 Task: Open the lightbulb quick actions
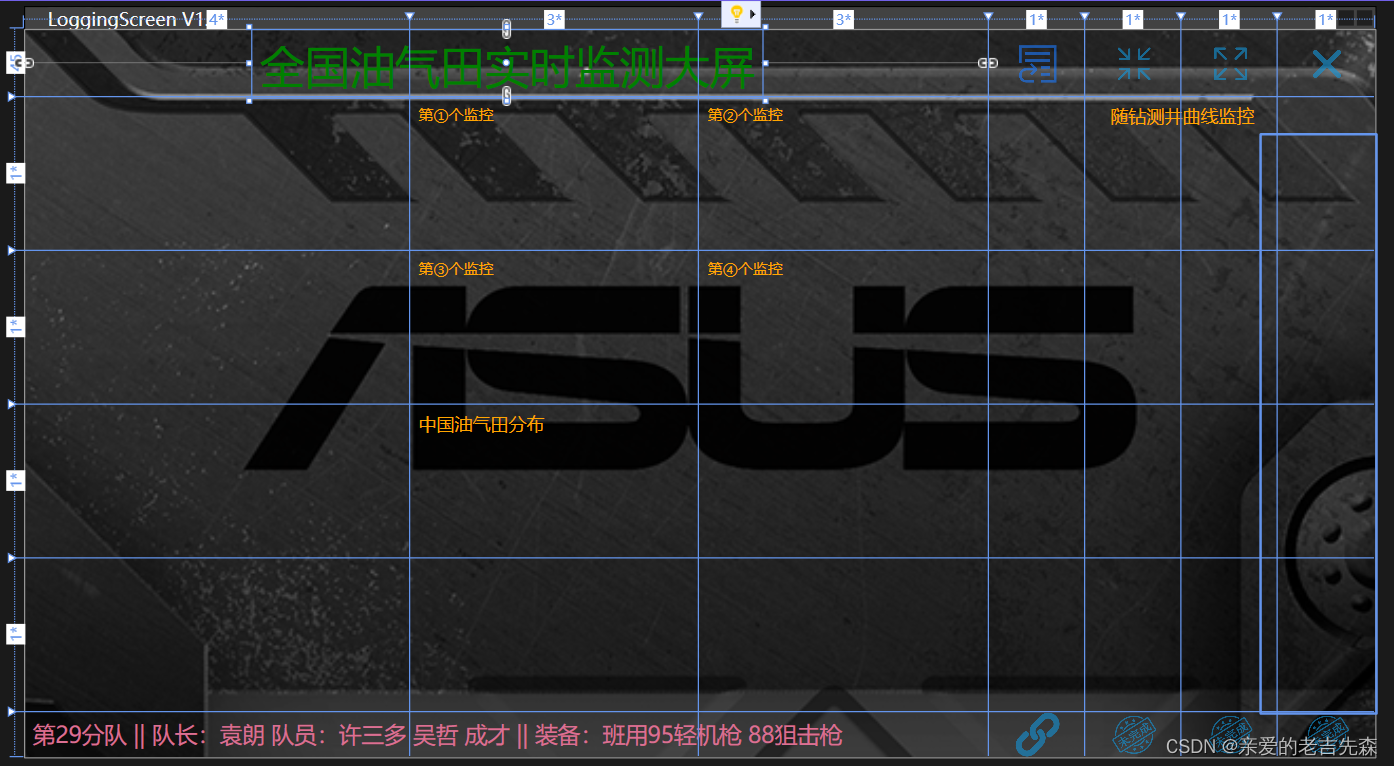click(736, 14)
